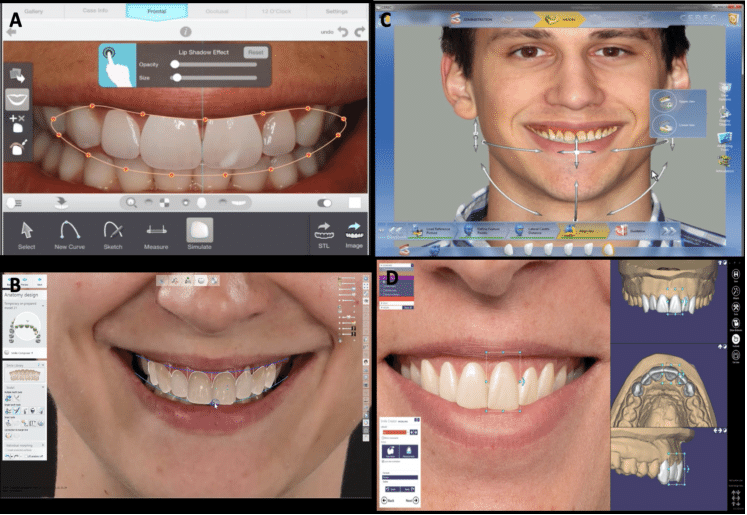Switch to the Gallery tab
This screenshot has height=515, width=747.
pyautogui.click(x=35, y=9)
